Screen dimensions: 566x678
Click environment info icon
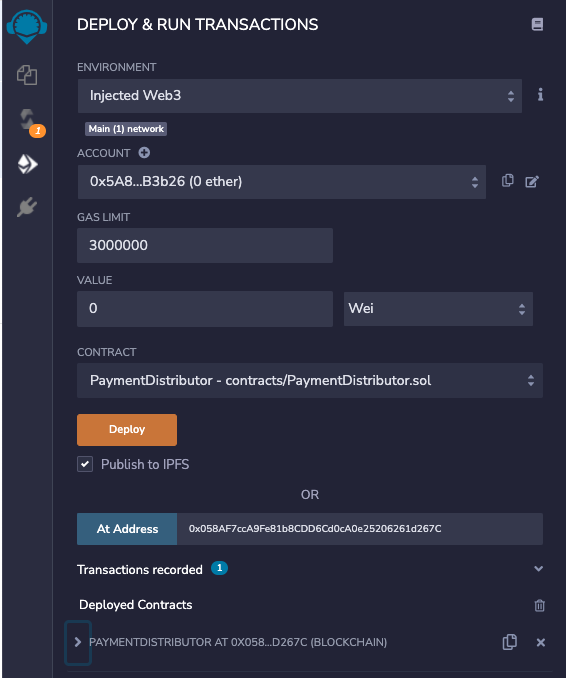pos(540,95)
